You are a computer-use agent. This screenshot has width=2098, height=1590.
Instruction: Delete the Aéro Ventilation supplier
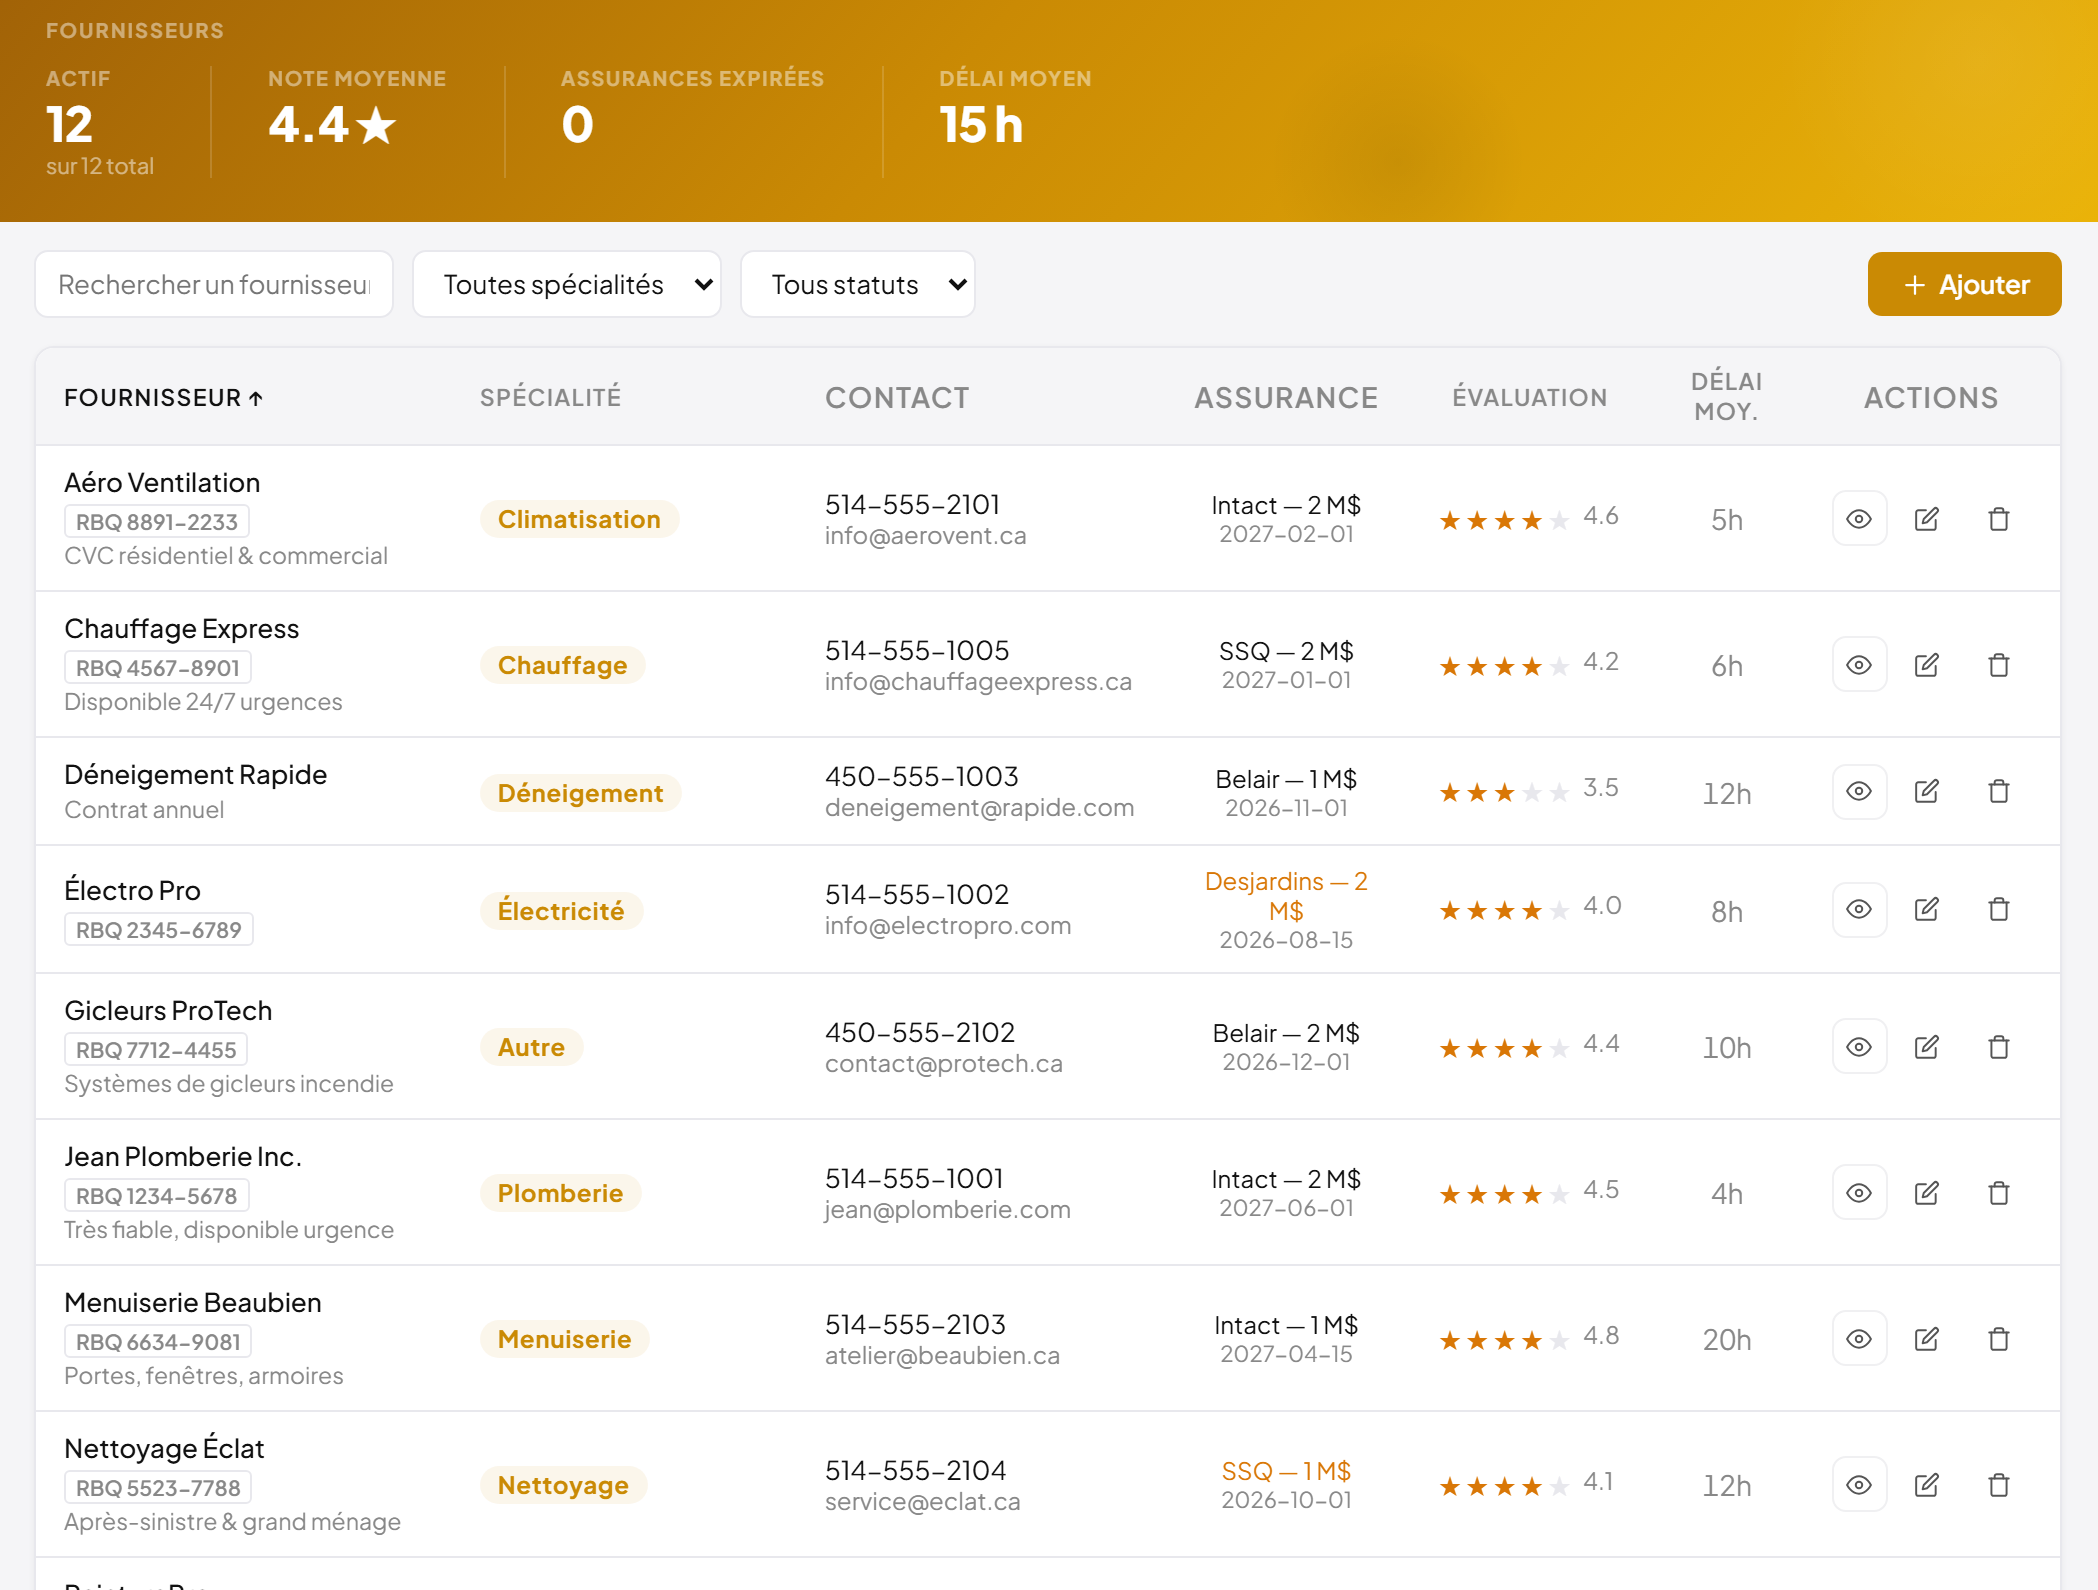(1999, 519)
